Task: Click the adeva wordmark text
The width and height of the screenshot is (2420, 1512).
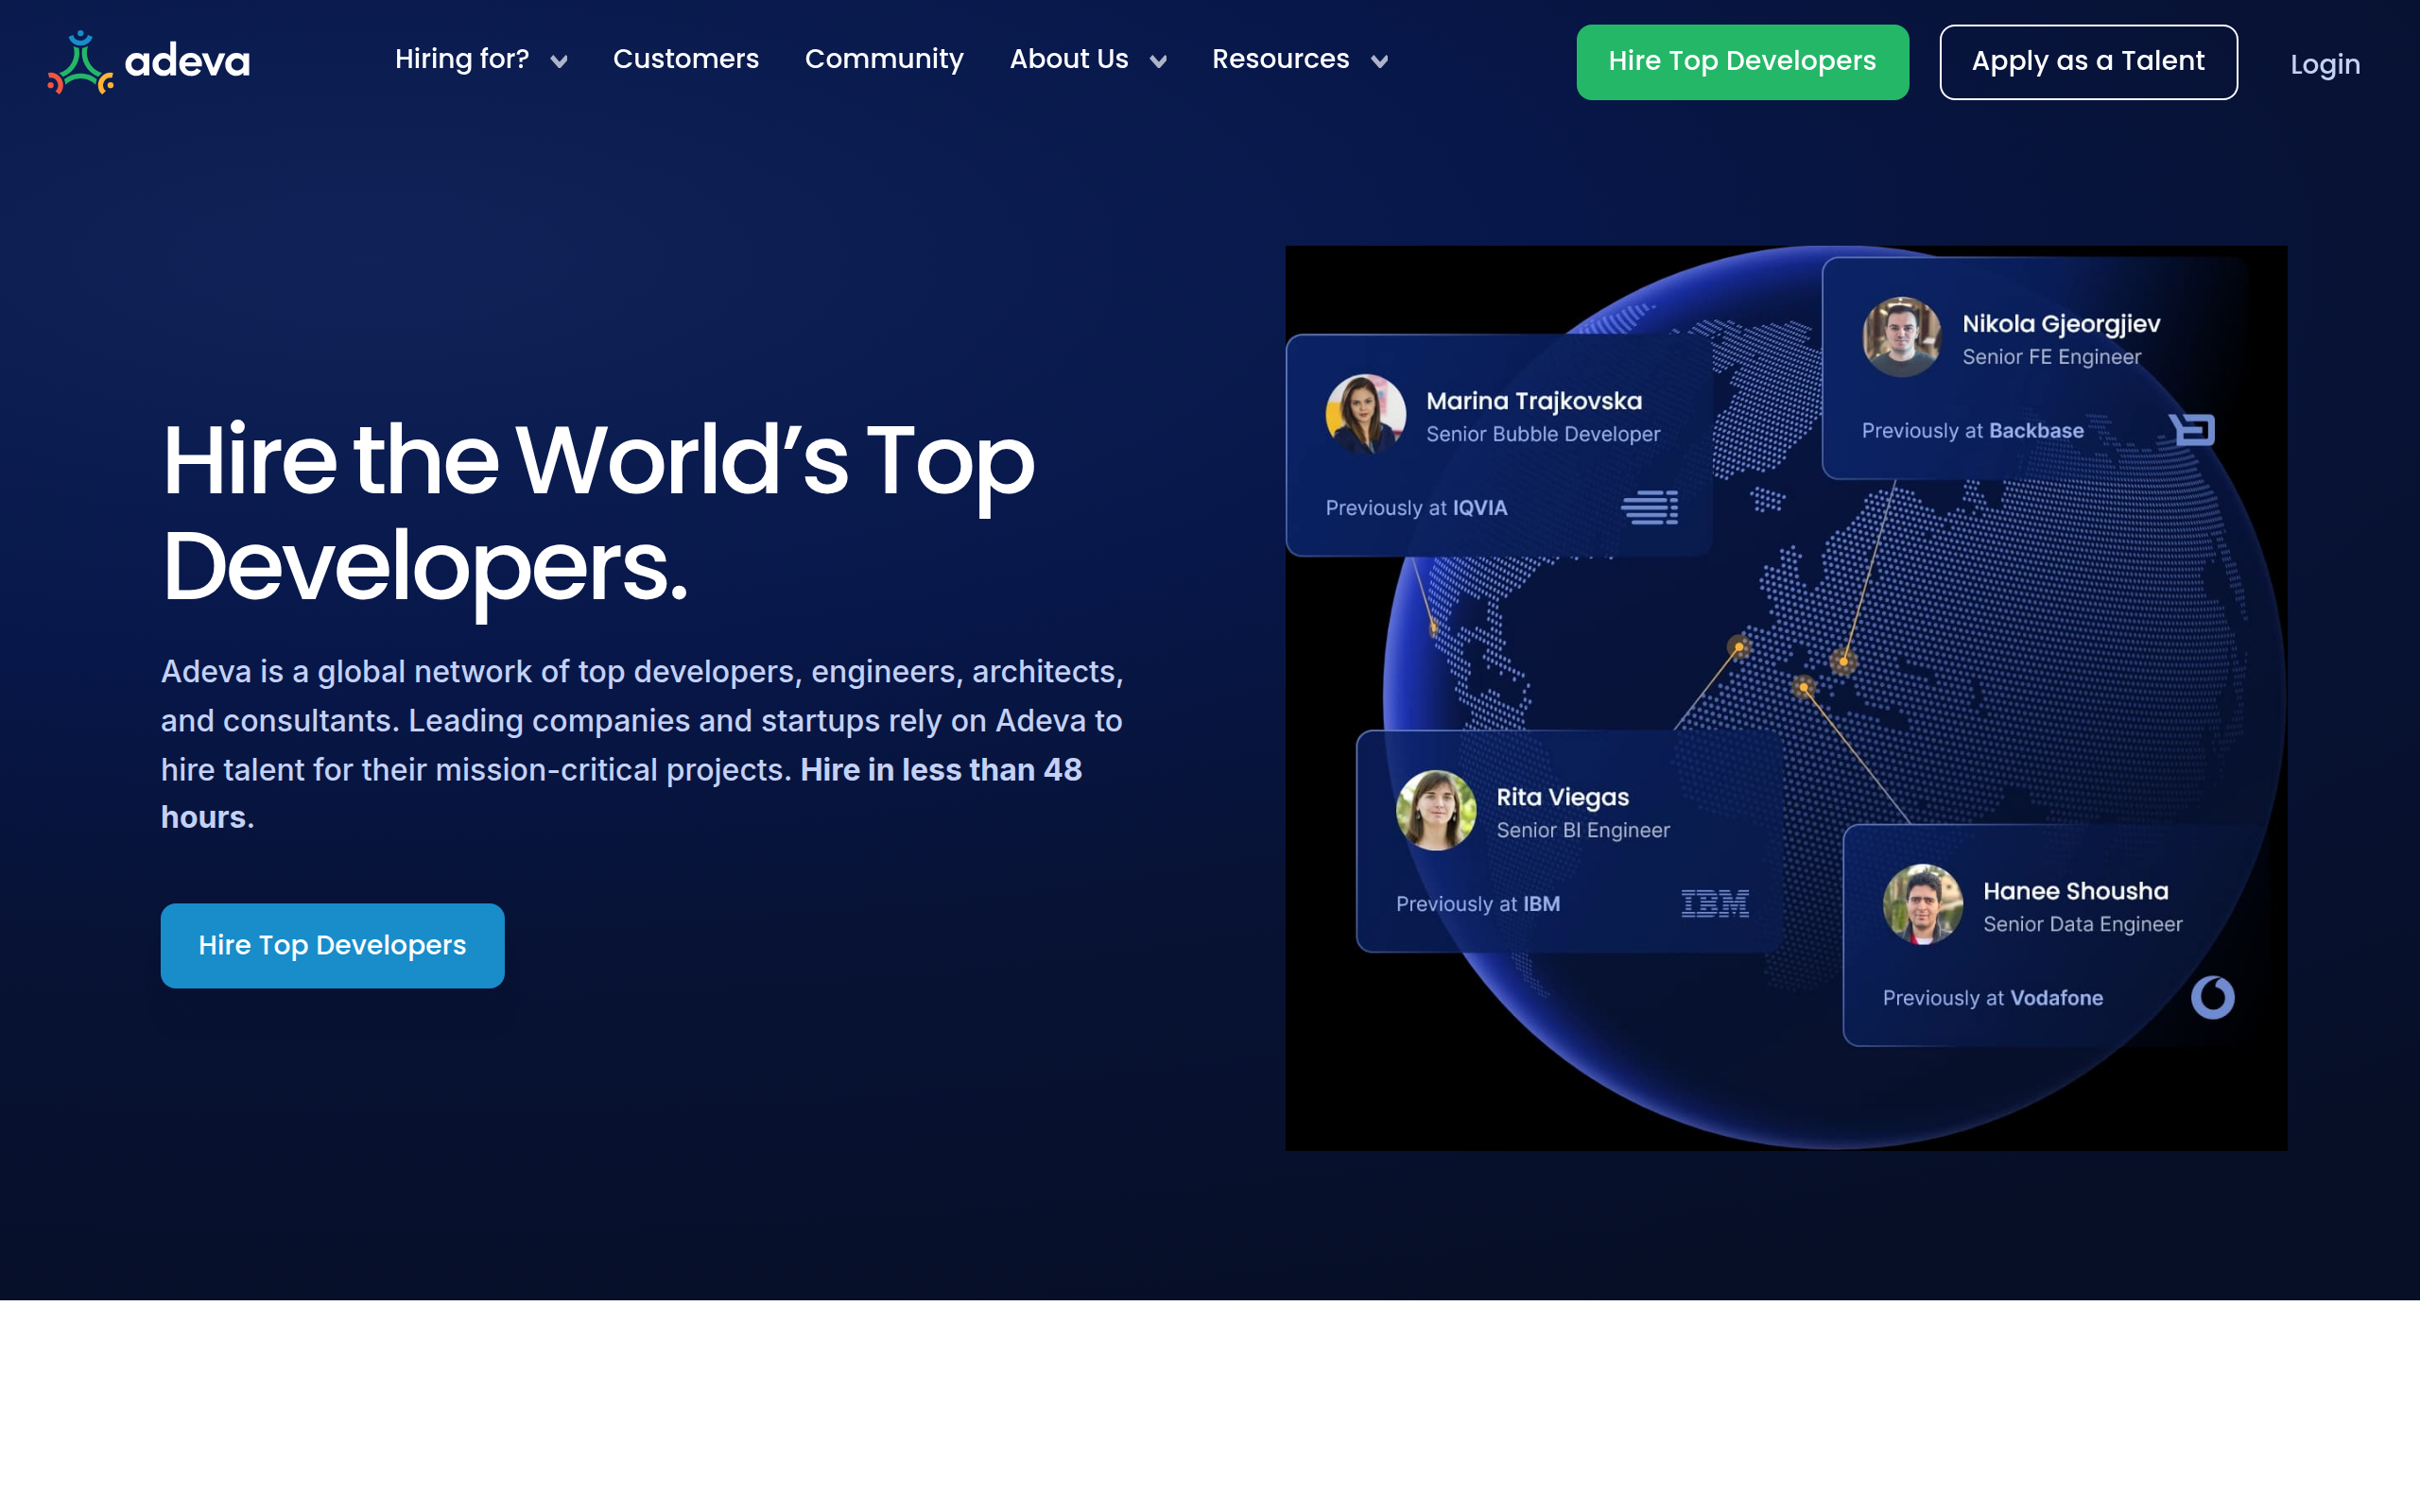Action: pyautogui.click(x=187, y=62)
